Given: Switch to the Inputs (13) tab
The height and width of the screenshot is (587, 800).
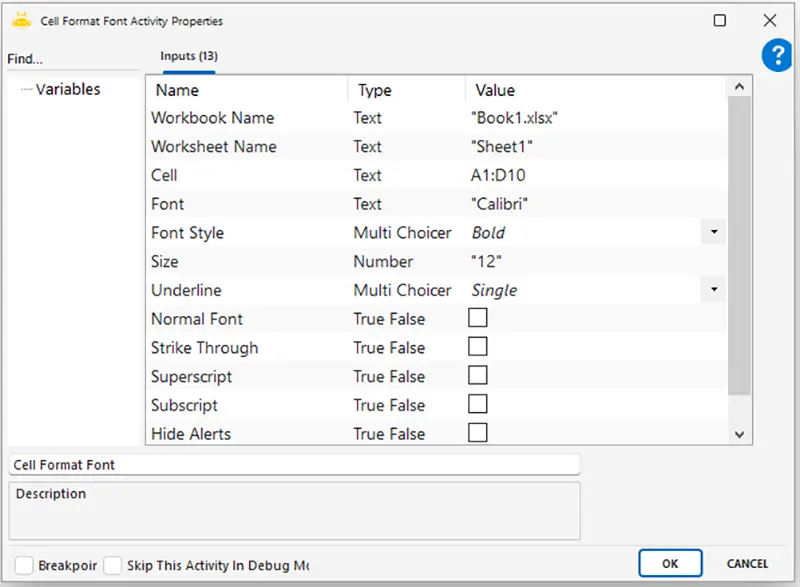Looking at the screenshot, I should (189, 56).
